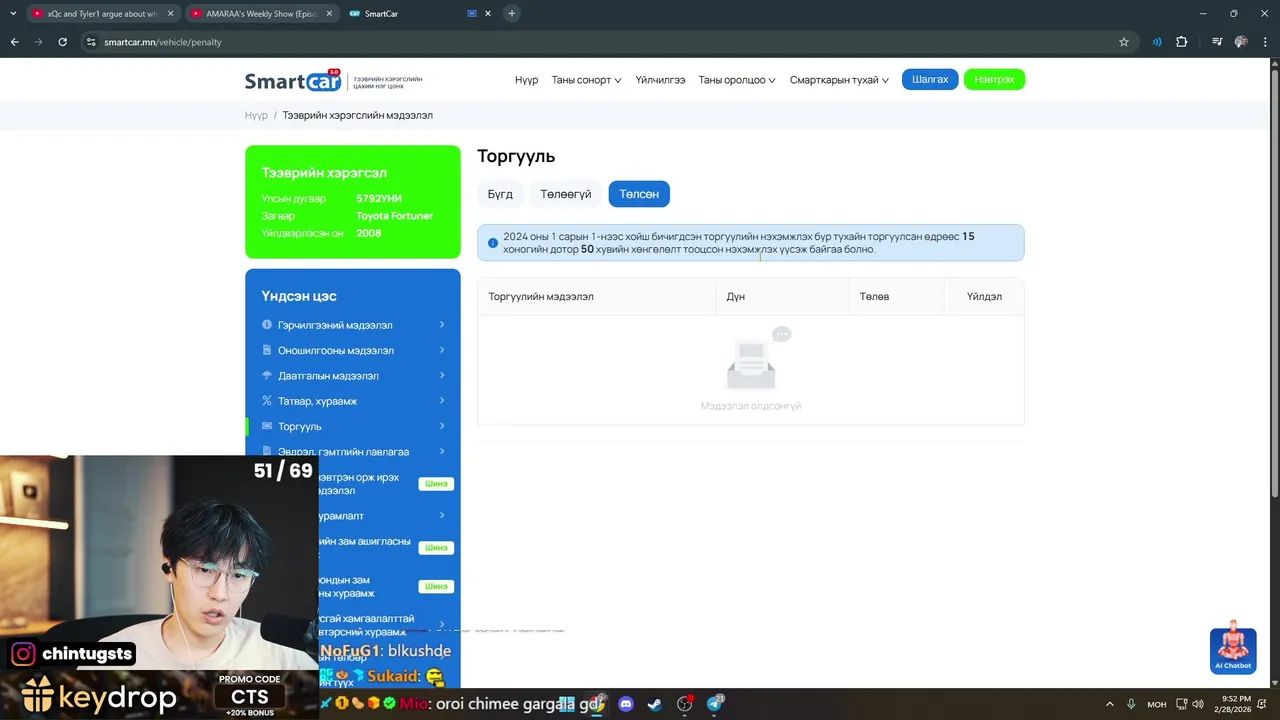This screenshot has height=720, width=1280.
Task: Open the AI Chatbot widget
Action: pos(1233,647)
